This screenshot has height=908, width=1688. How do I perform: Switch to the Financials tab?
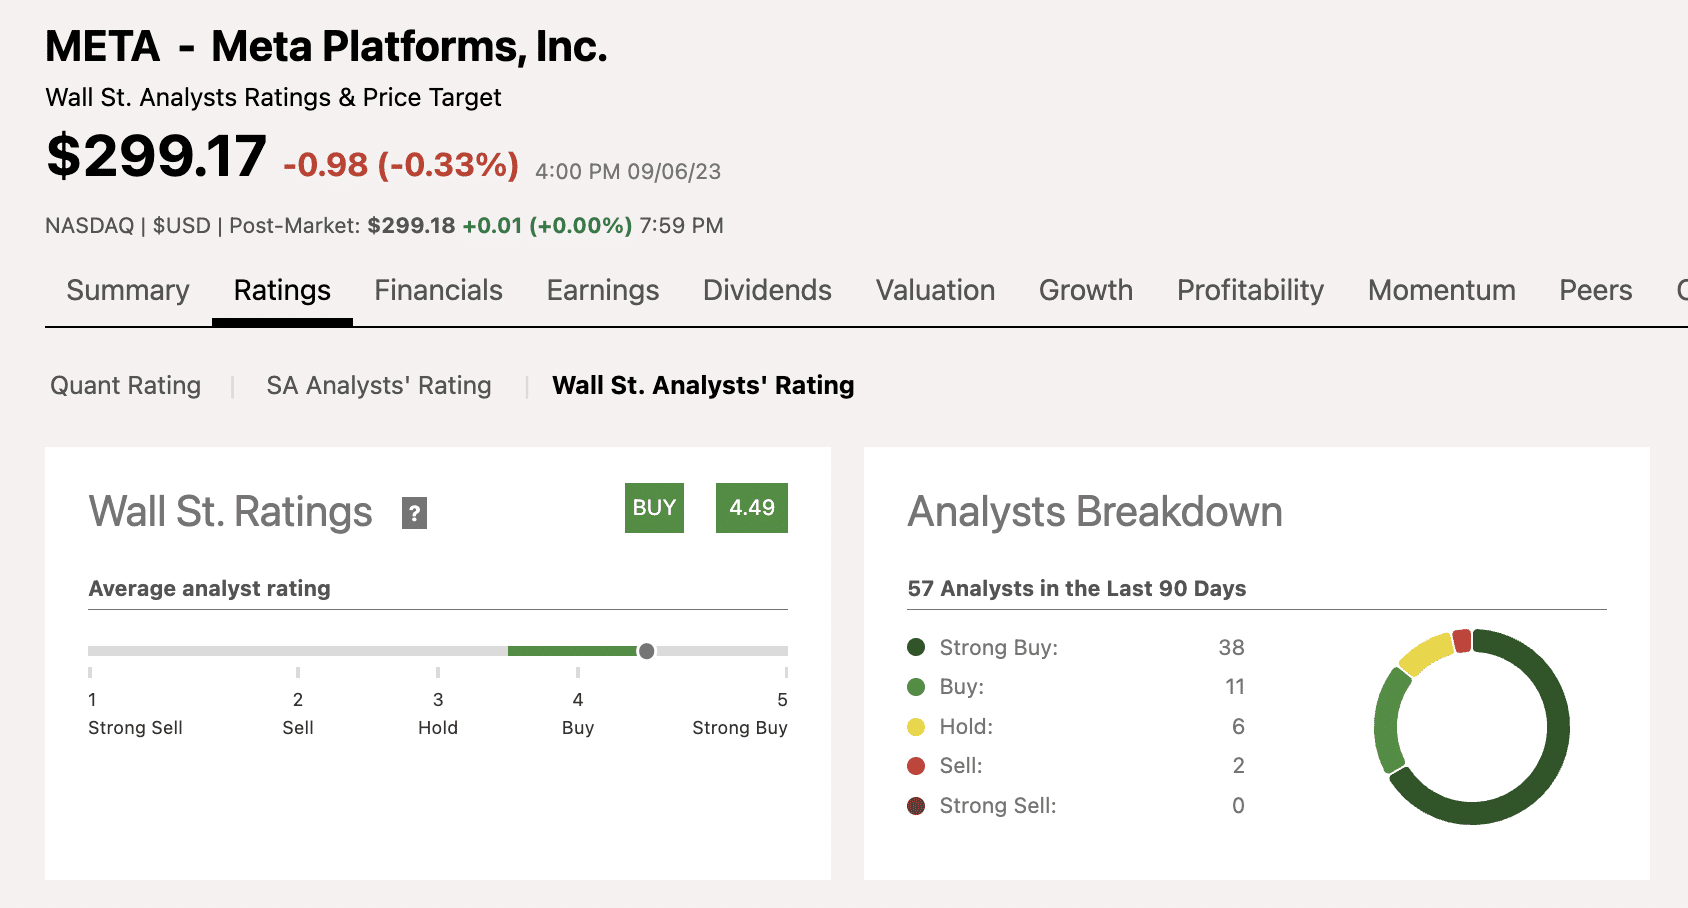point(438,290)
